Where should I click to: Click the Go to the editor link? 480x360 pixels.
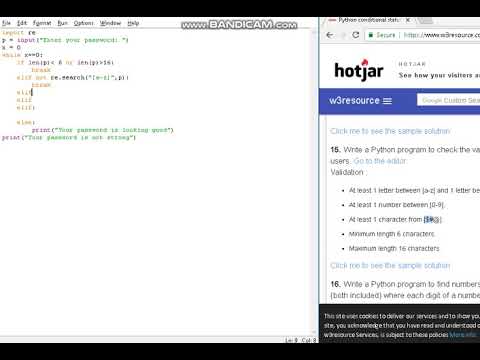coord(380,161)
